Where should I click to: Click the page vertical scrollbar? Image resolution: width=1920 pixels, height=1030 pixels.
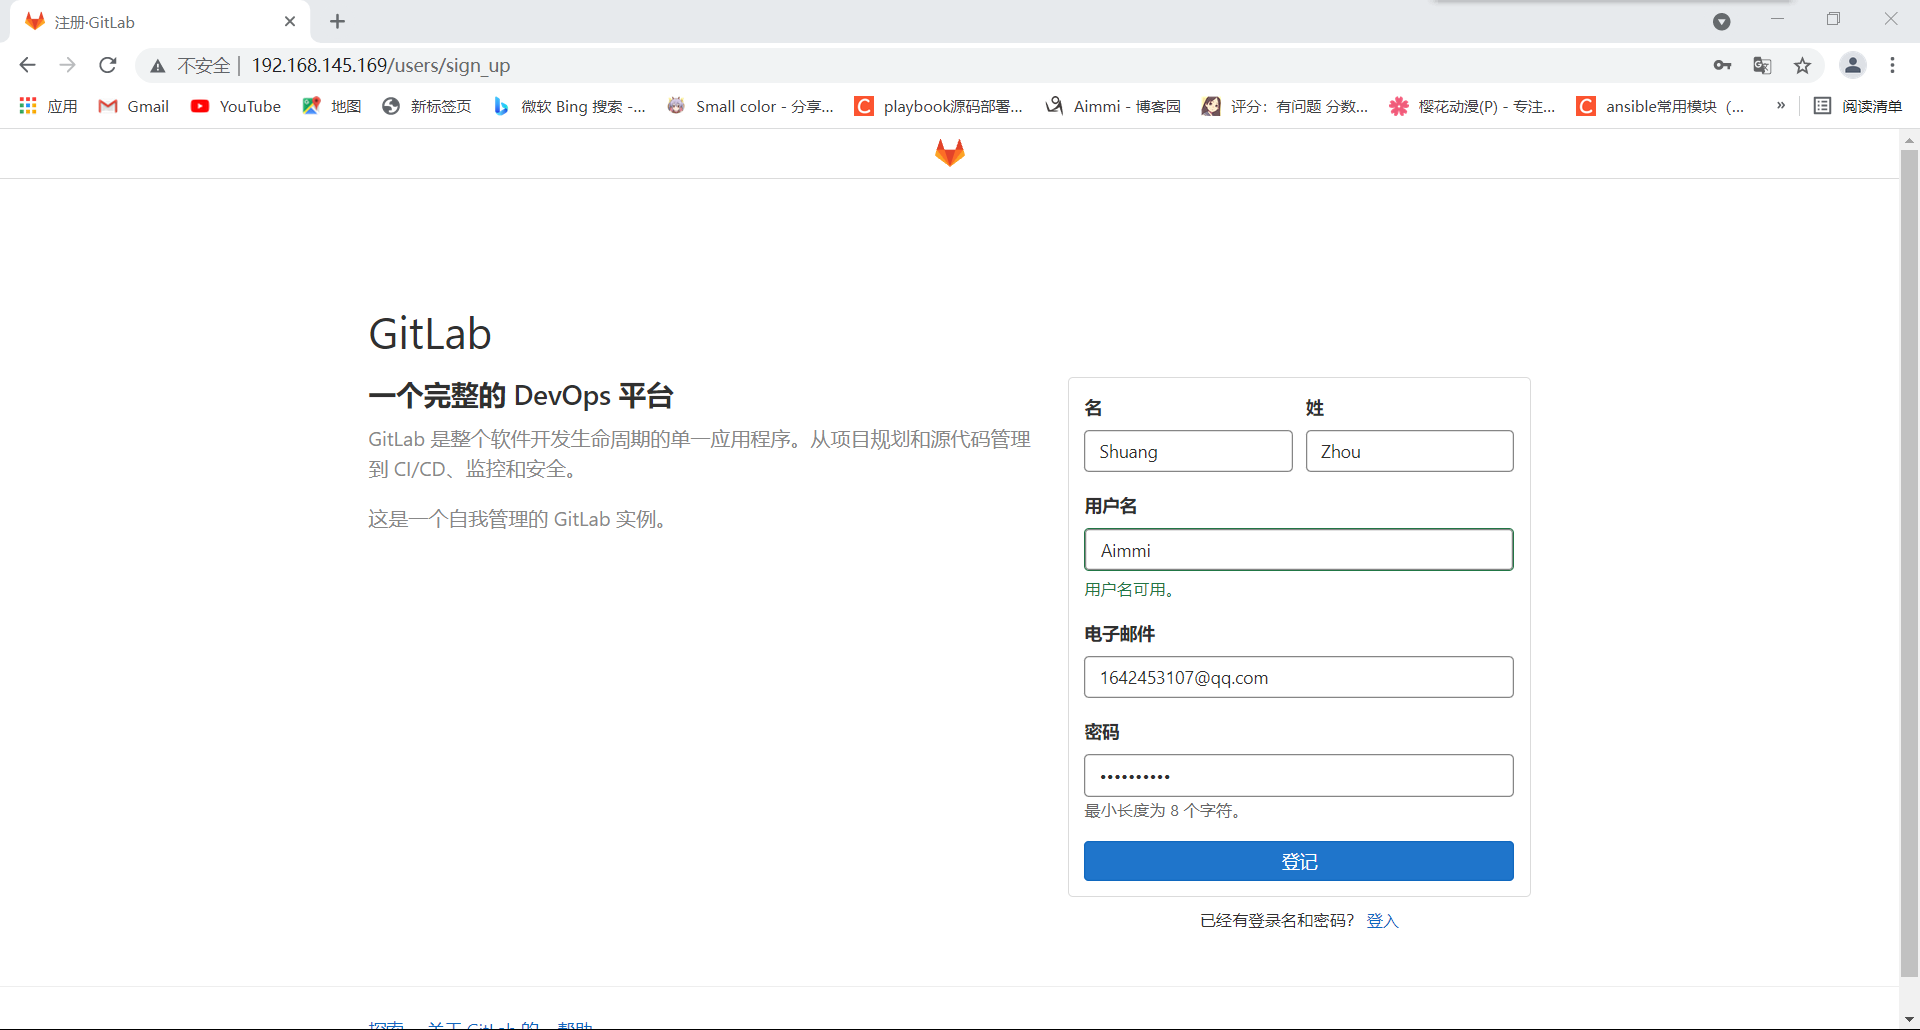pos(1909,562)
